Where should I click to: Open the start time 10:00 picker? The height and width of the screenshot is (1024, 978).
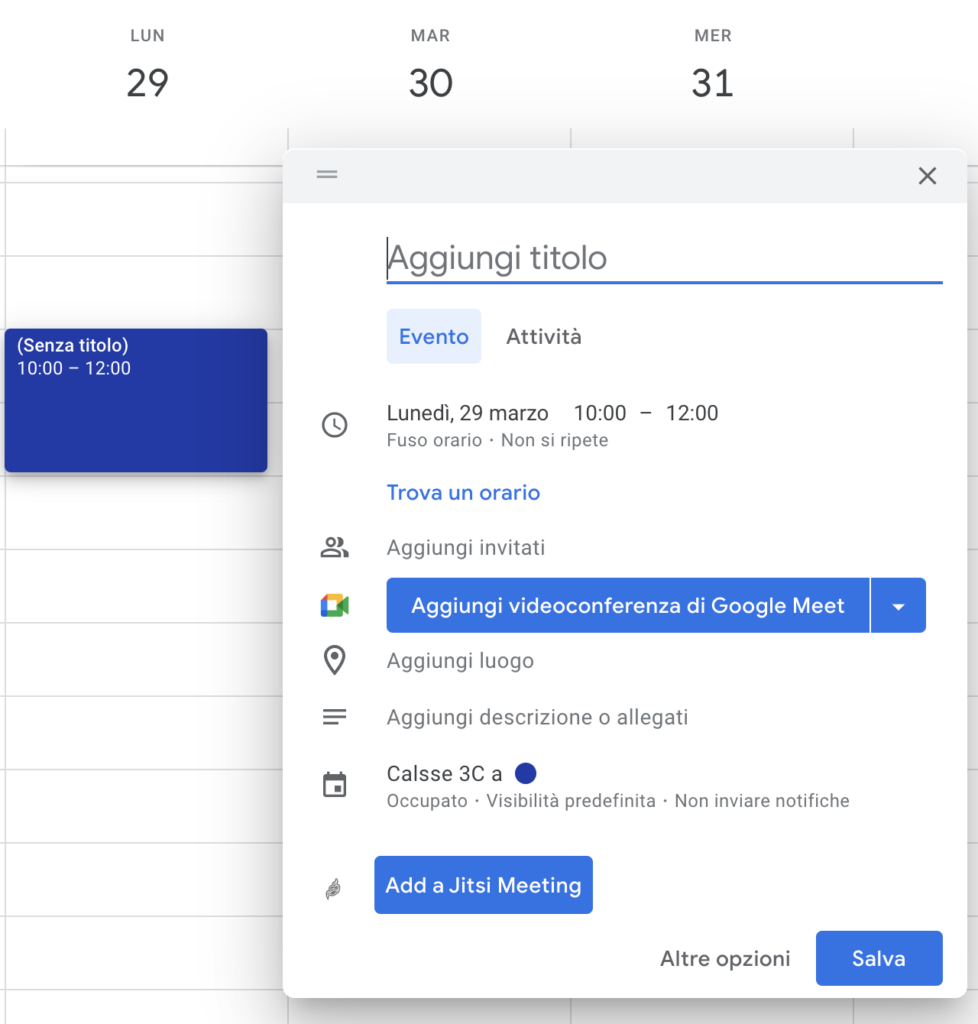599,413
